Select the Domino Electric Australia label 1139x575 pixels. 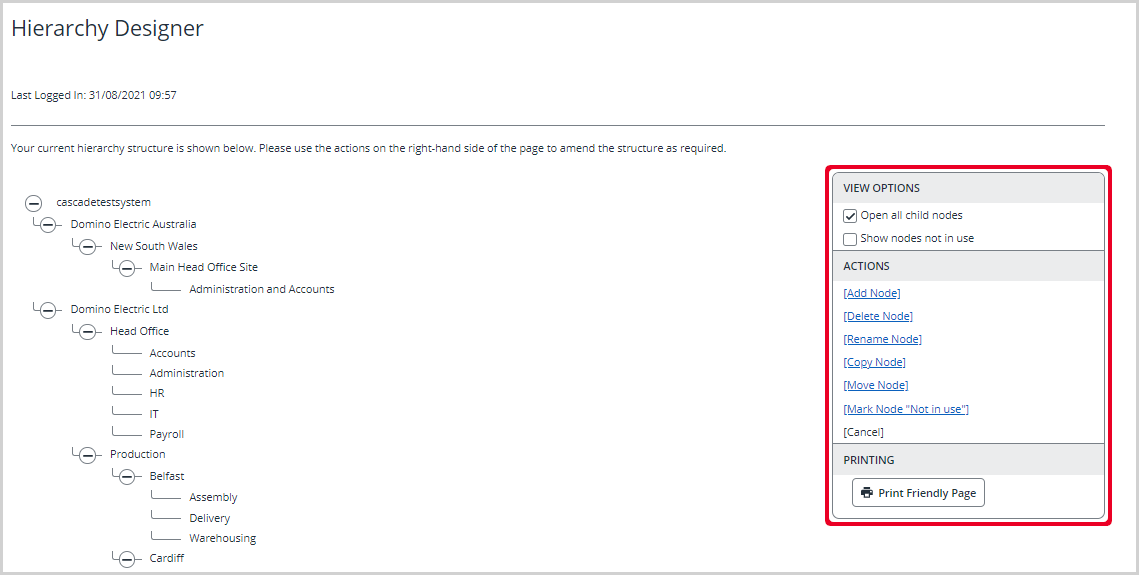point(133,224)
